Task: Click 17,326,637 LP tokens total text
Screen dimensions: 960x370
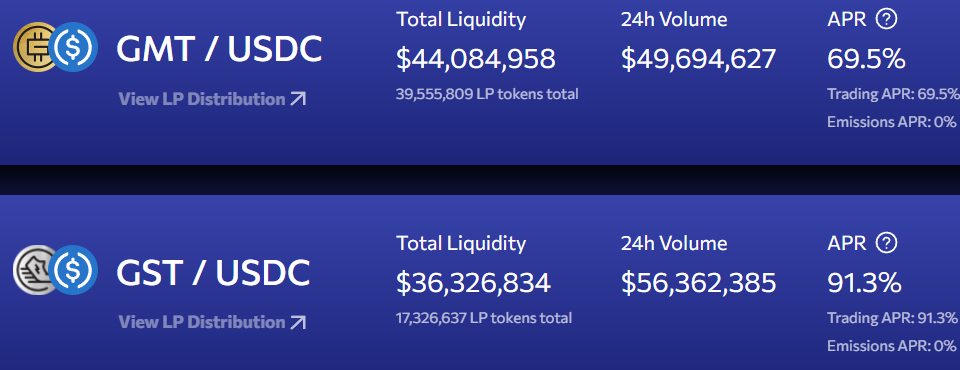Action: pos(484,318)
